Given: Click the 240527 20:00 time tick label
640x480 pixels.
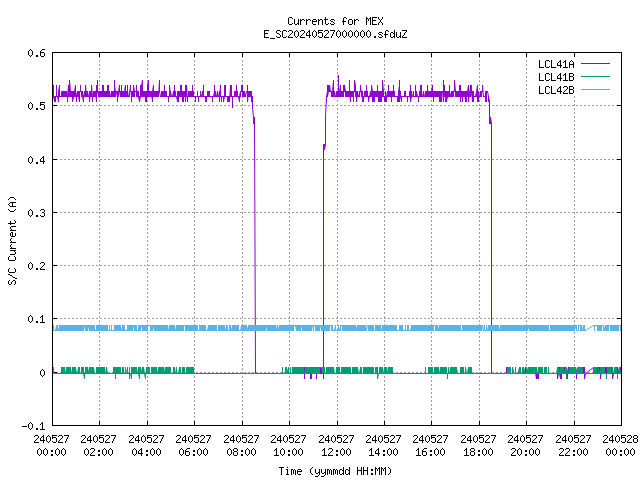Looking at the screenshot, I should click(525, 446).
